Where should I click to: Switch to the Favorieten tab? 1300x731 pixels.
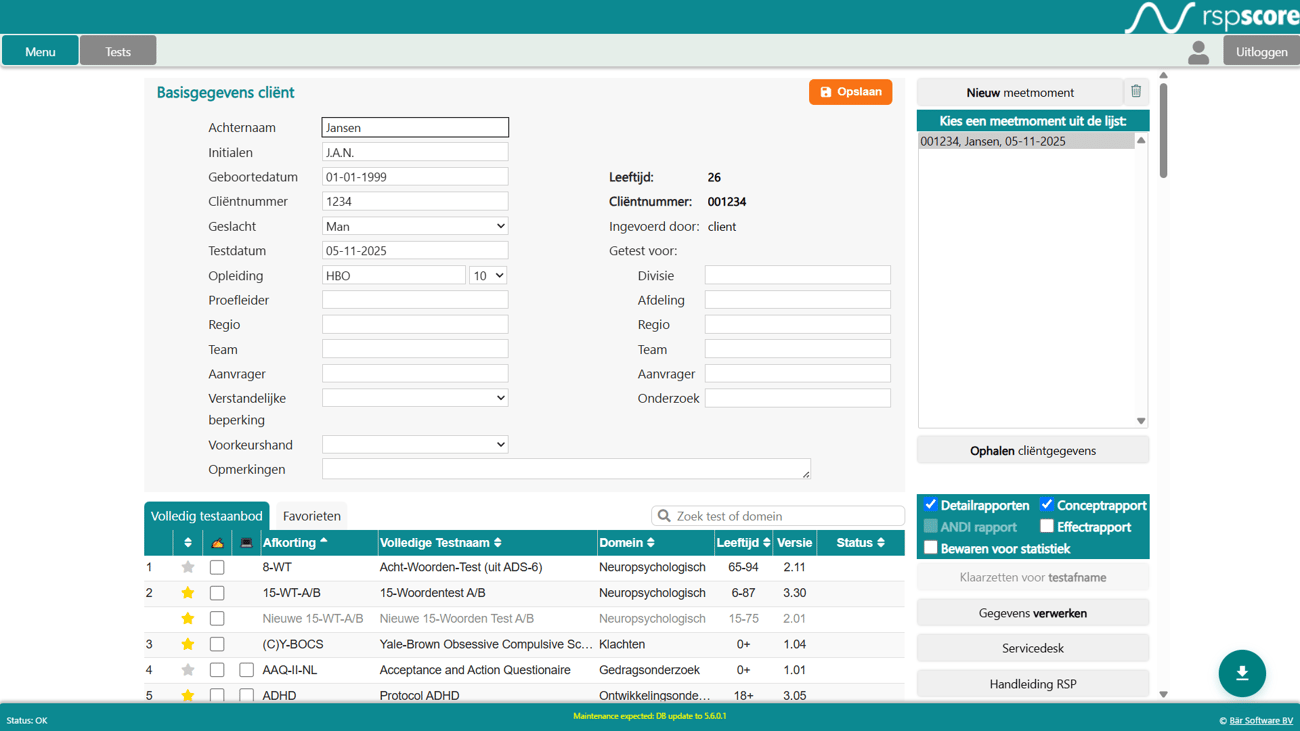click(x=311, y=516)
